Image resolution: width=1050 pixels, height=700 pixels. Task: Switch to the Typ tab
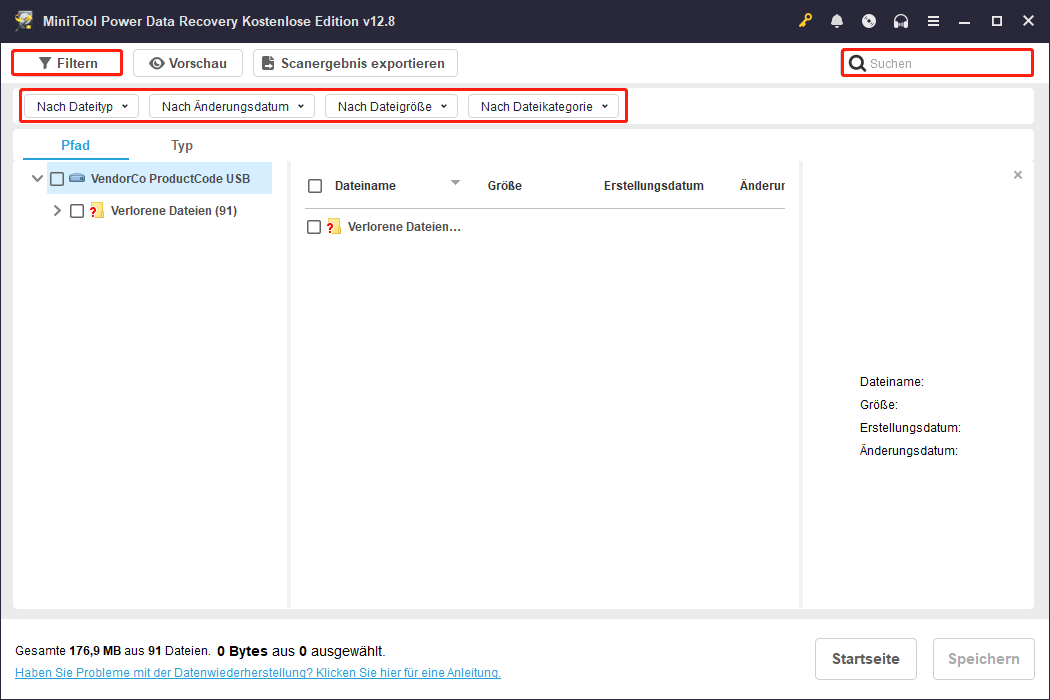(182, 145)
